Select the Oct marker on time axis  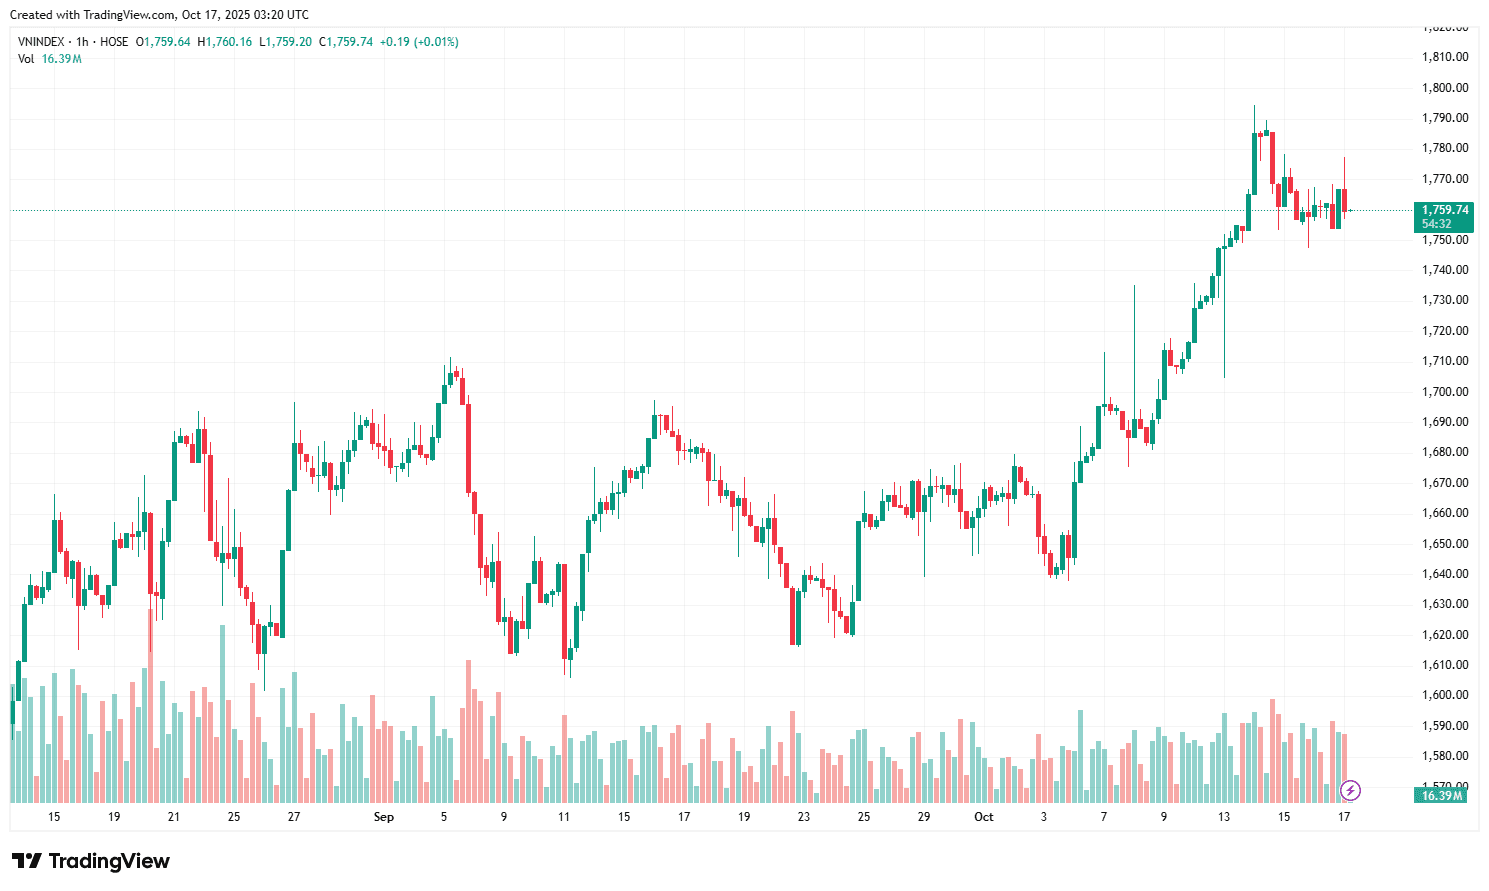click(x=984, y=817)
